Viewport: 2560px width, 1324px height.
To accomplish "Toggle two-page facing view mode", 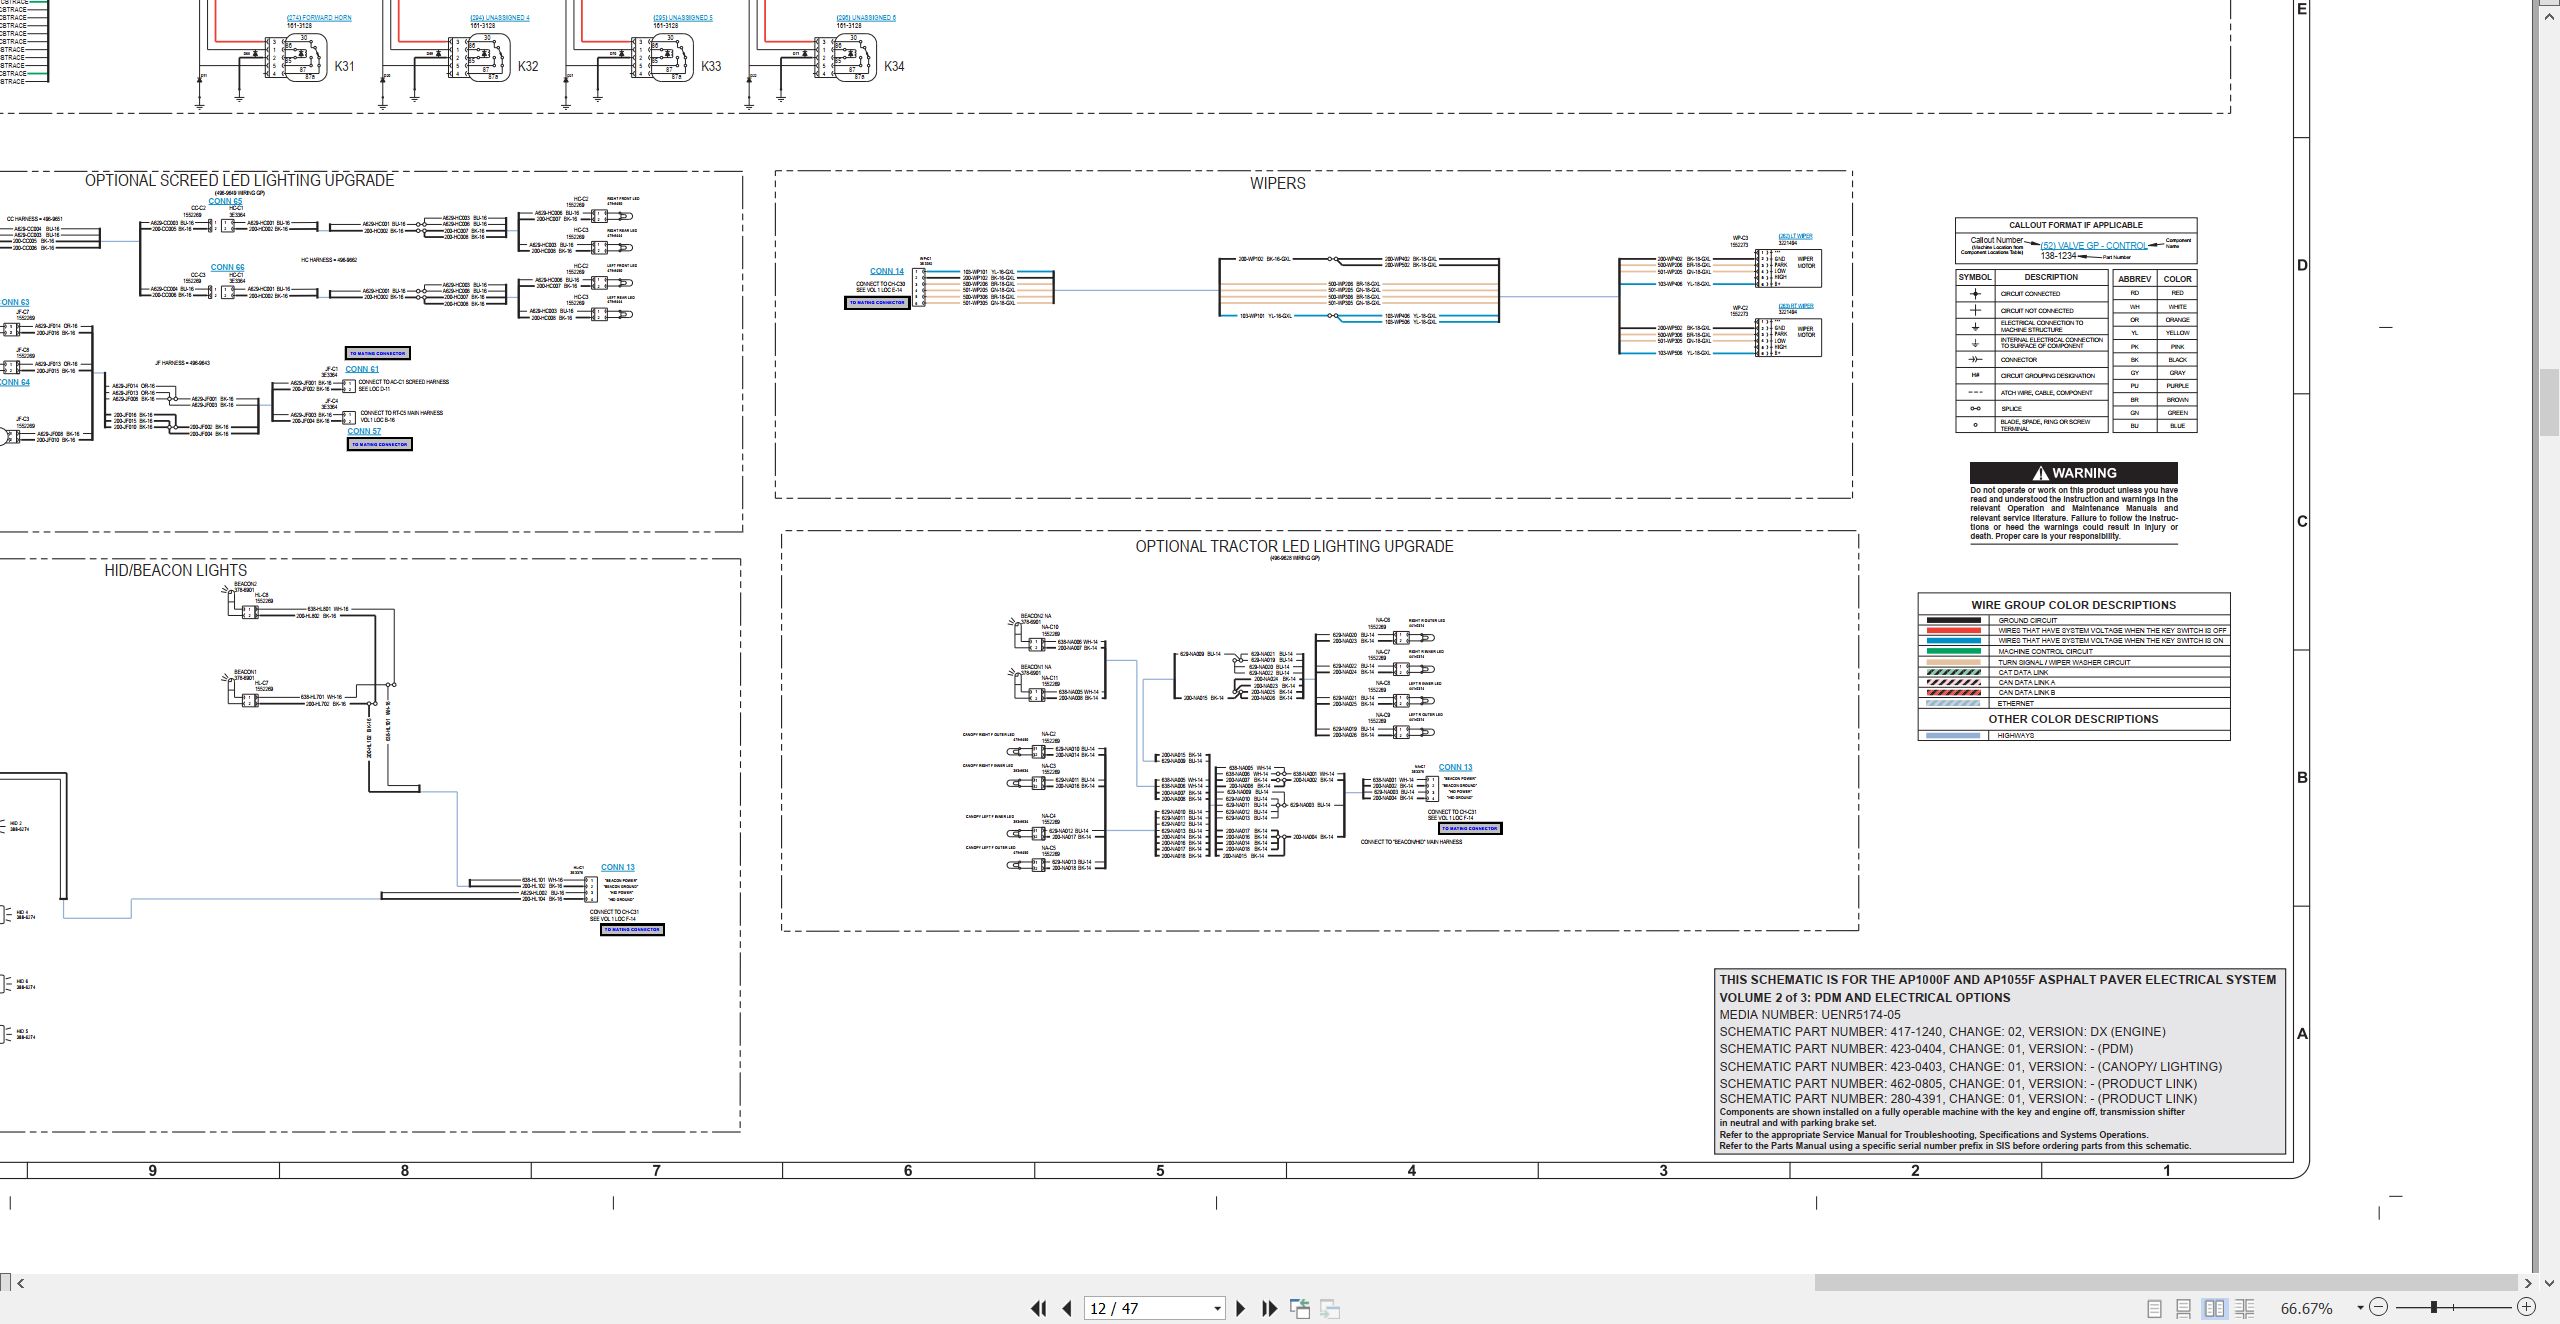I will pos(2214,1308).
